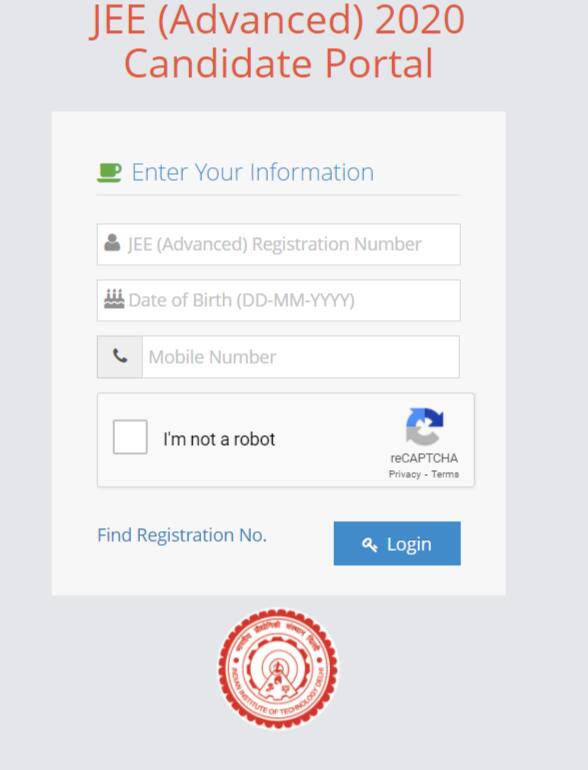Click the Candidate Portal title line

(279, 63)
